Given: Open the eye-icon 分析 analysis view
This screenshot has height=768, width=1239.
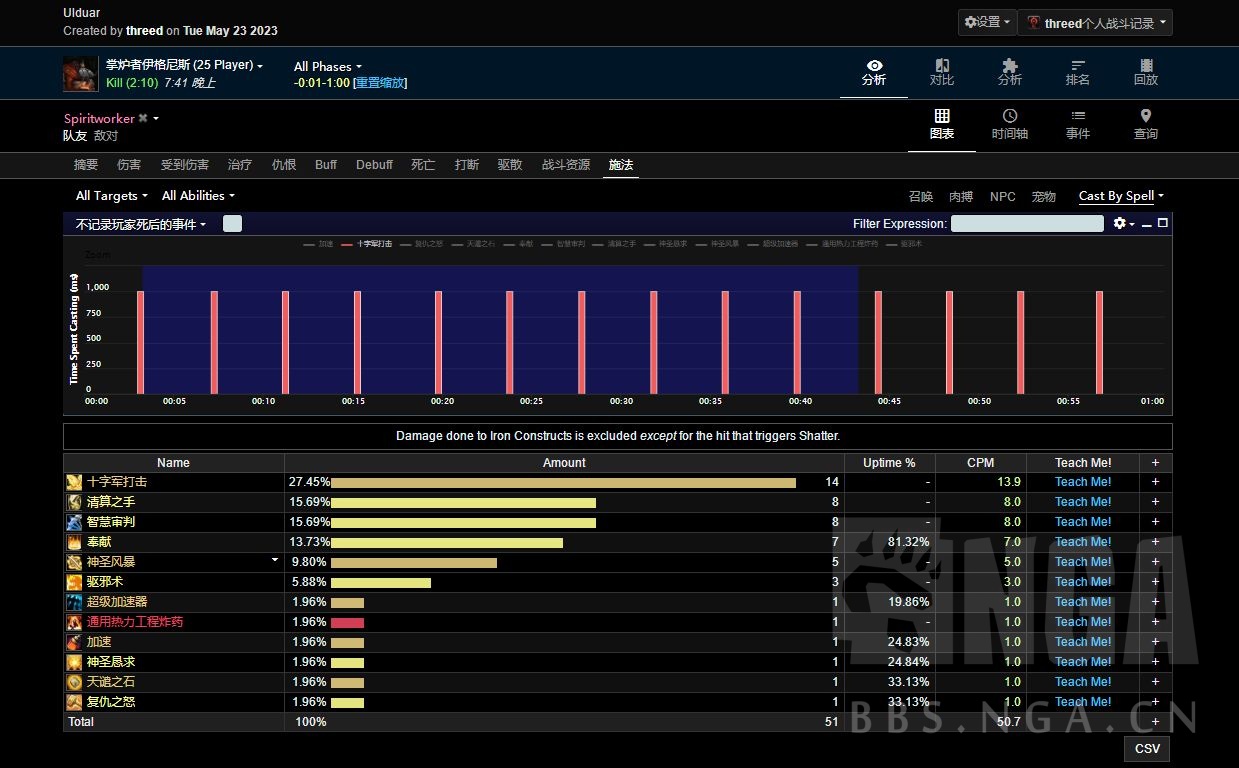Looking at the screenshot, I should pyautogui.click(x=874, y=72).
